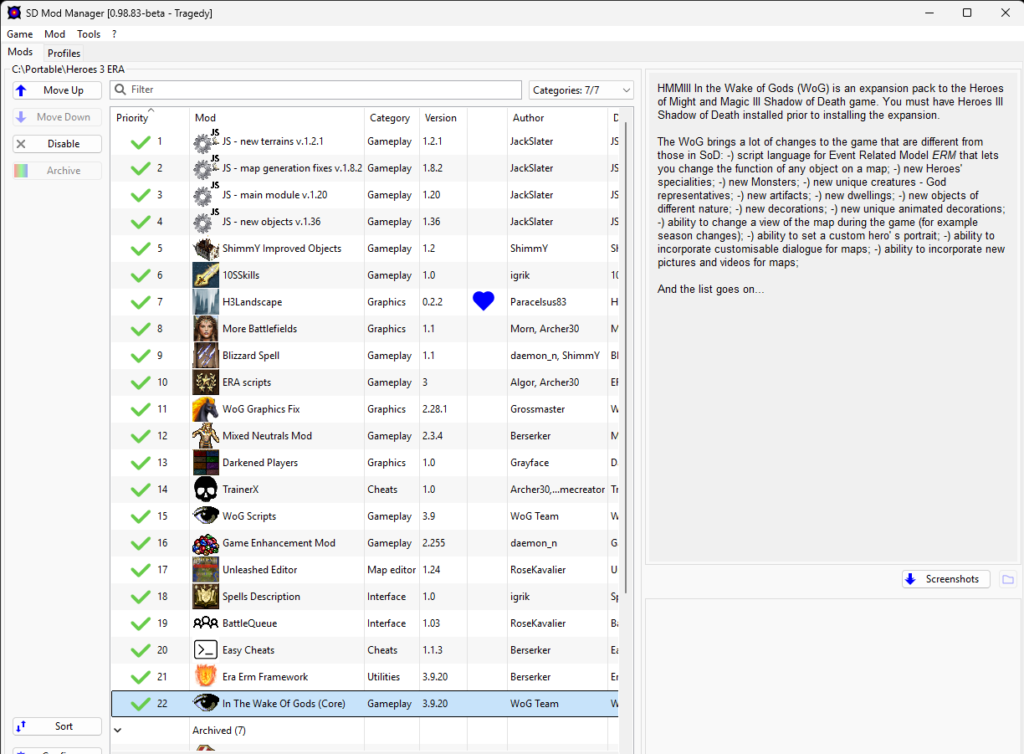Click the JS - map generation fixes gear icon
Screen dimensions: 1024x754
point(206,168)
